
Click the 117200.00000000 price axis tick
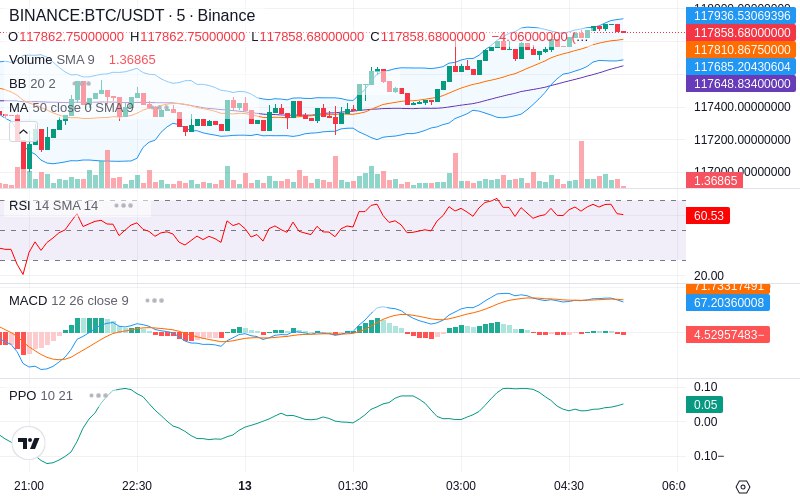tap(742, 139)
